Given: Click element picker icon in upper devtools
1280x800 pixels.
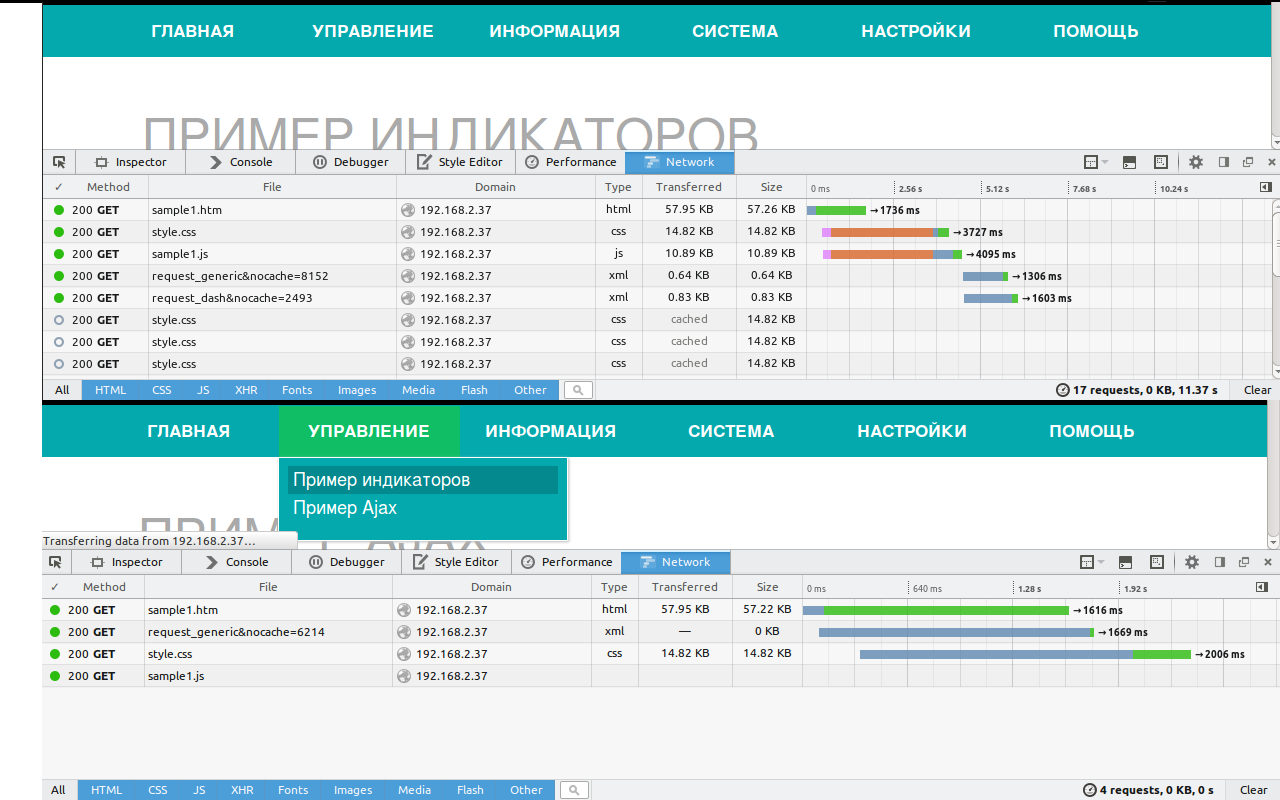Looking at the screenshot, I should point(59,162).
